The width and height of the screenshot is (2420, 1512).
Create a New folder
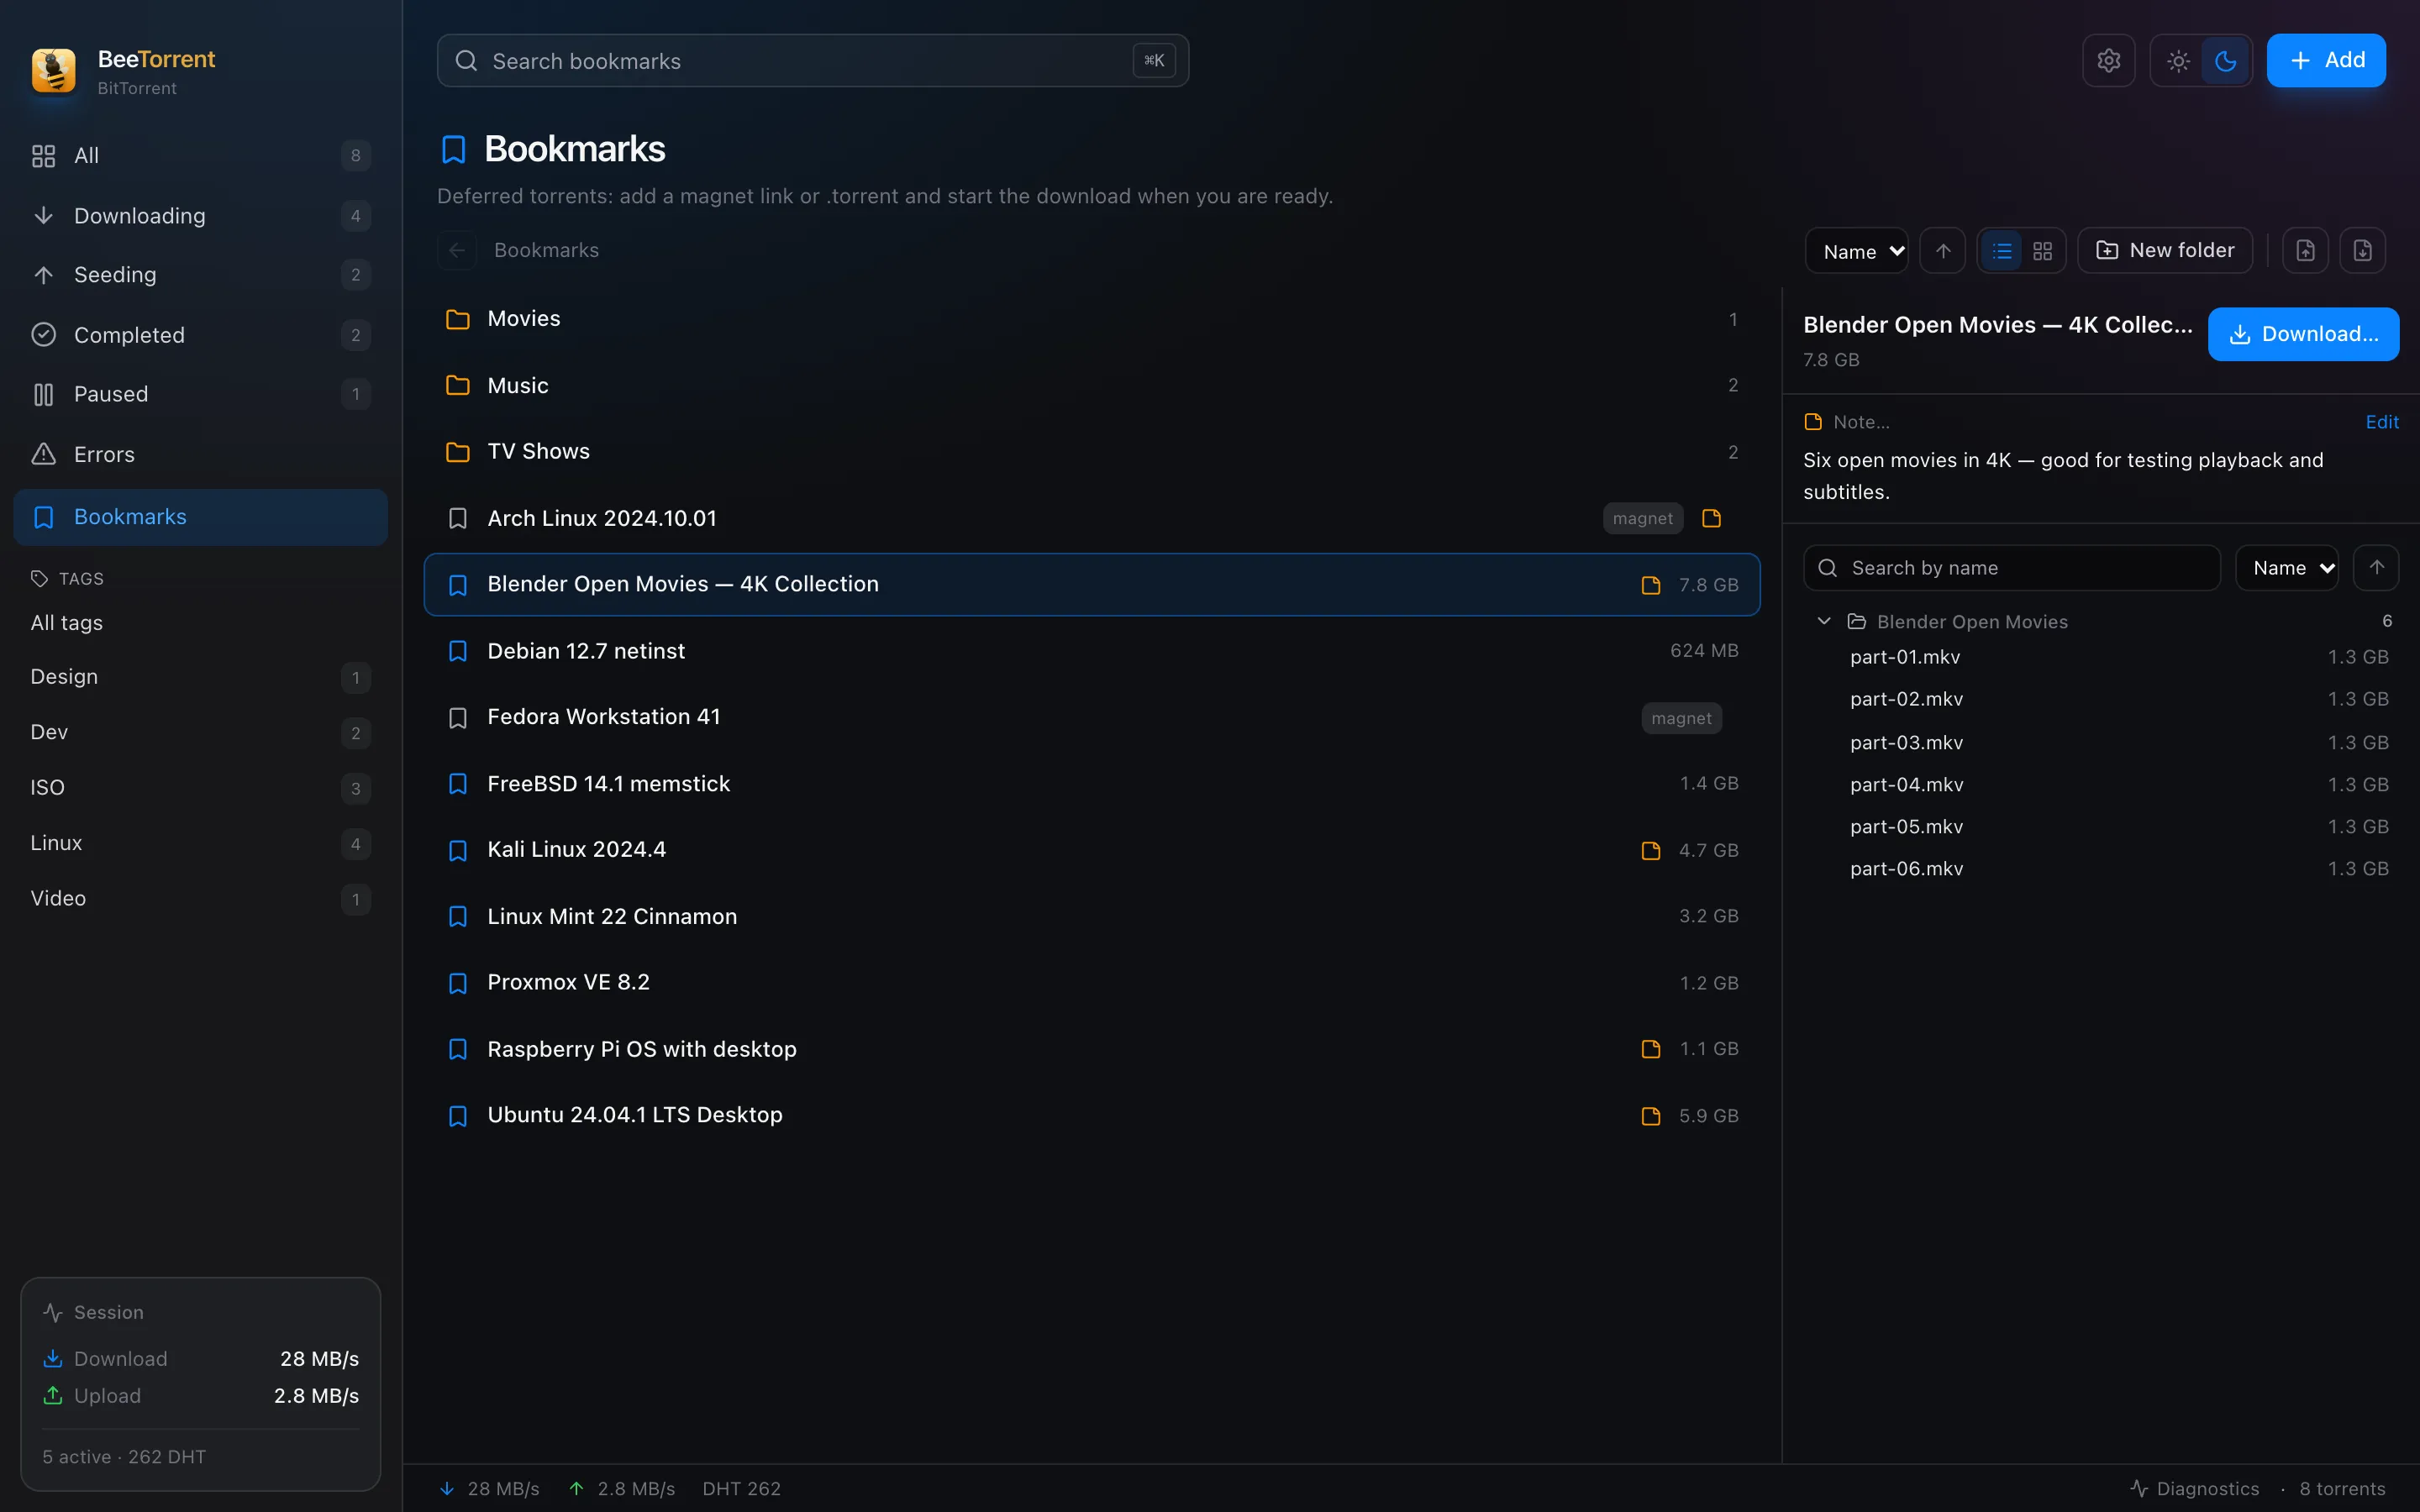click(x=2165, y=251)
